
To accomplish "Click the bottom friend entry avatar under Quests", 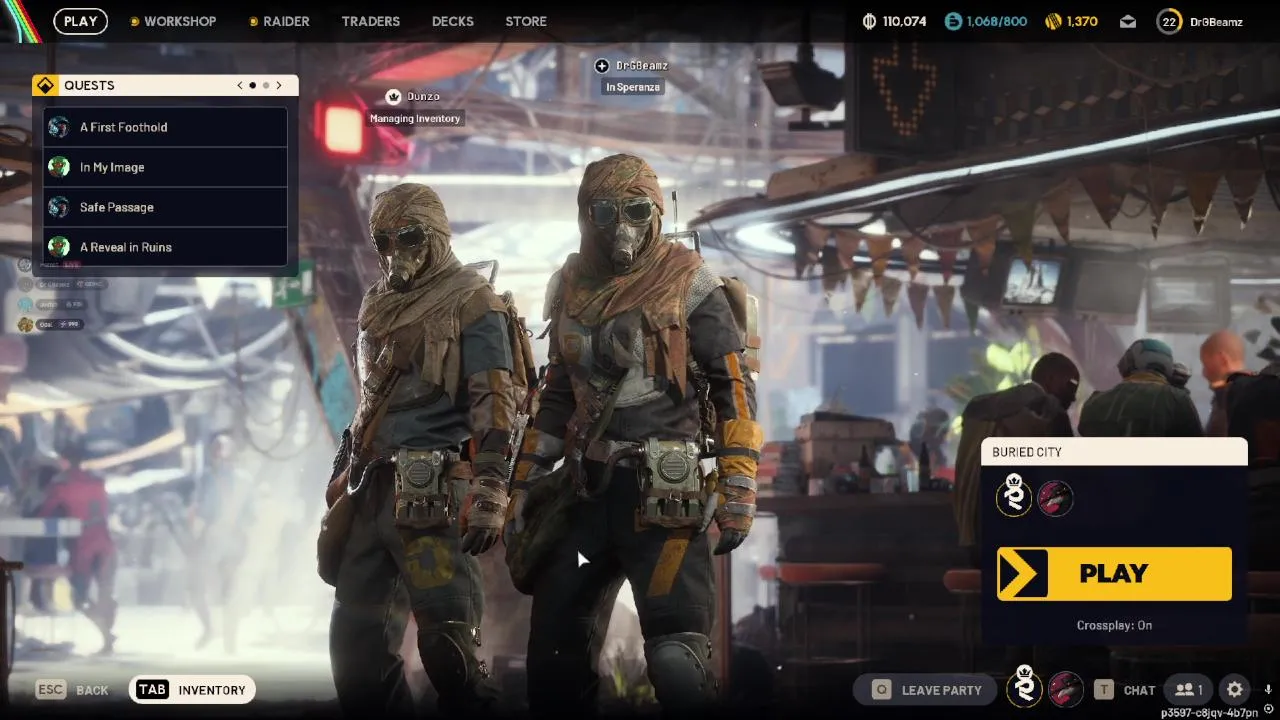I will [x=24, y=324].
